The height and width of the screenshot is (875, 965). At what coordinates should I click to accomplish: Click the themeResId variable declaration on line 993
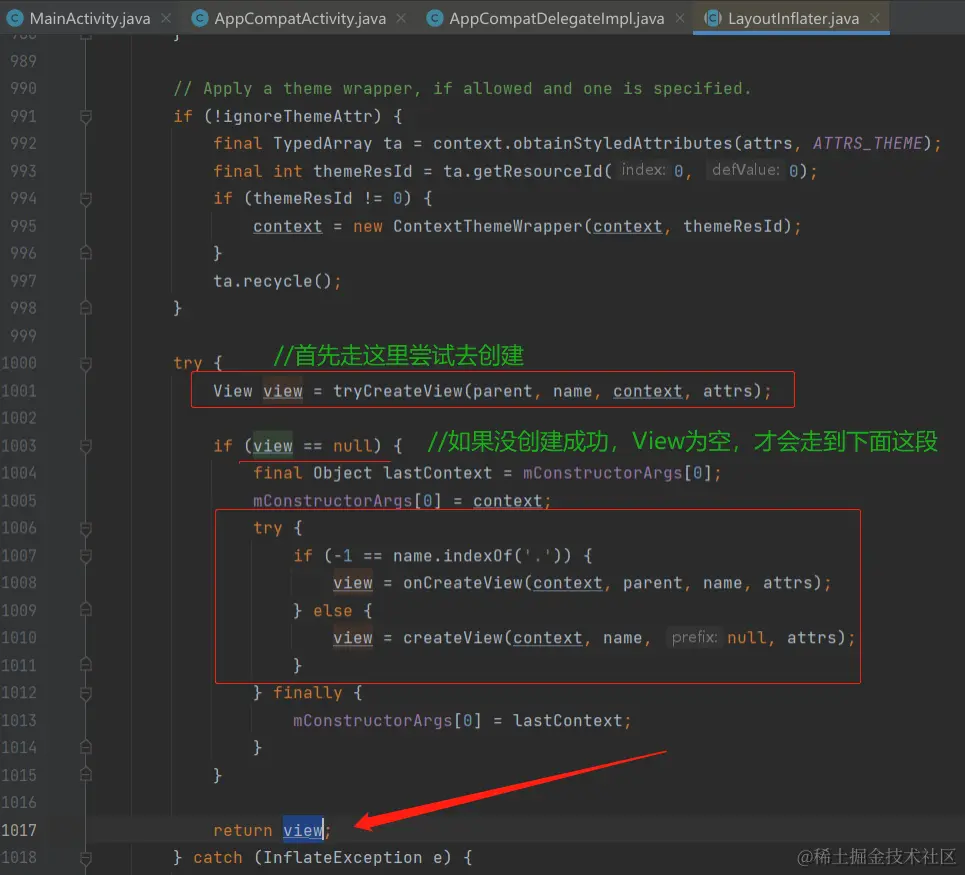coord(362,171)
